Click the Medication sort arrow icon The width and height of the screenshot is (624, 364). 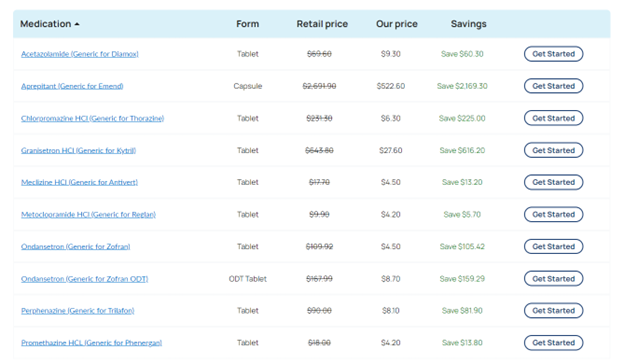point(77,24)
